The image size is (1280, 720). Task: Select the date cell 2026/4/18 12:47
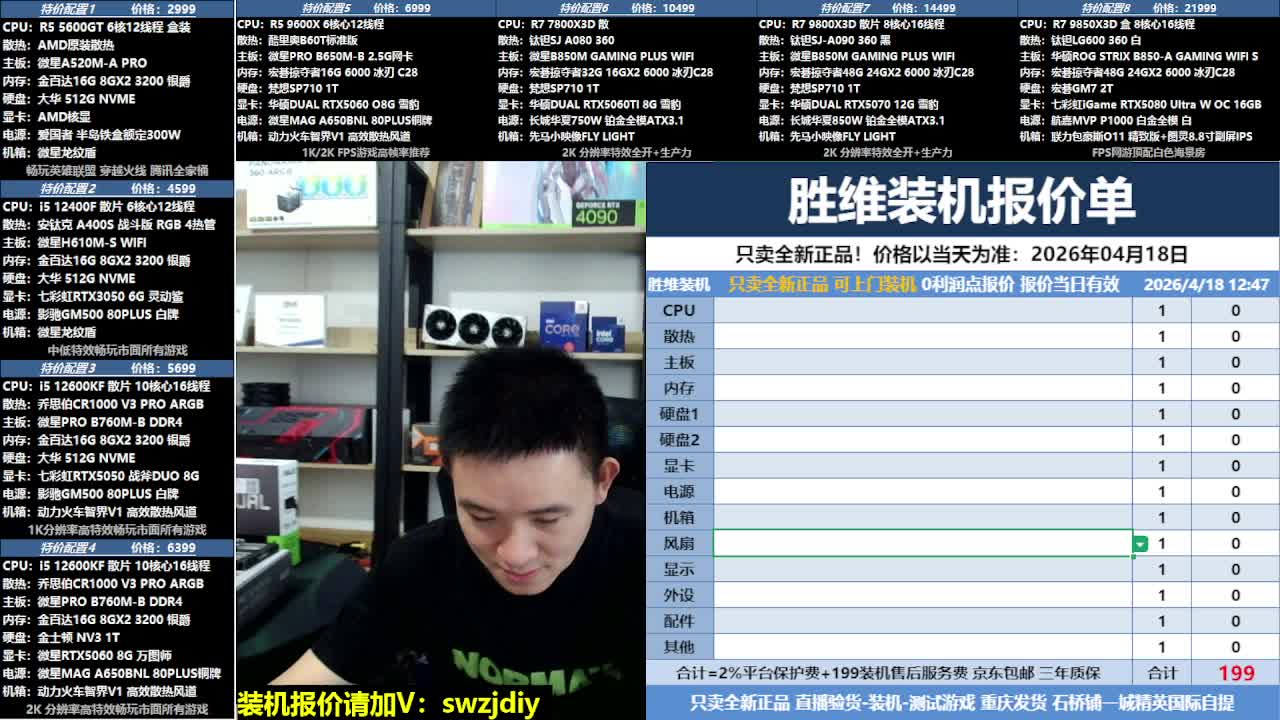click(x=1205, y=284)
